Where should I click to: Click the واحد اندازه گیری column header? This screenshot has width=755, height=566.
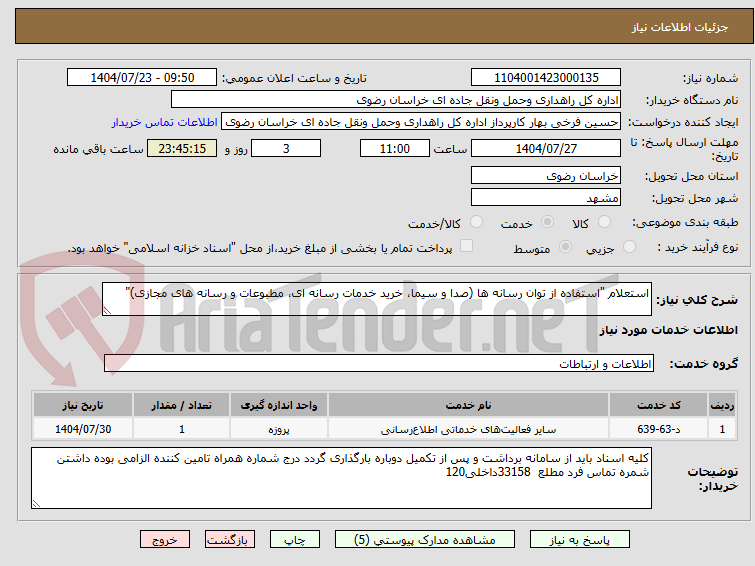(279, 405)
